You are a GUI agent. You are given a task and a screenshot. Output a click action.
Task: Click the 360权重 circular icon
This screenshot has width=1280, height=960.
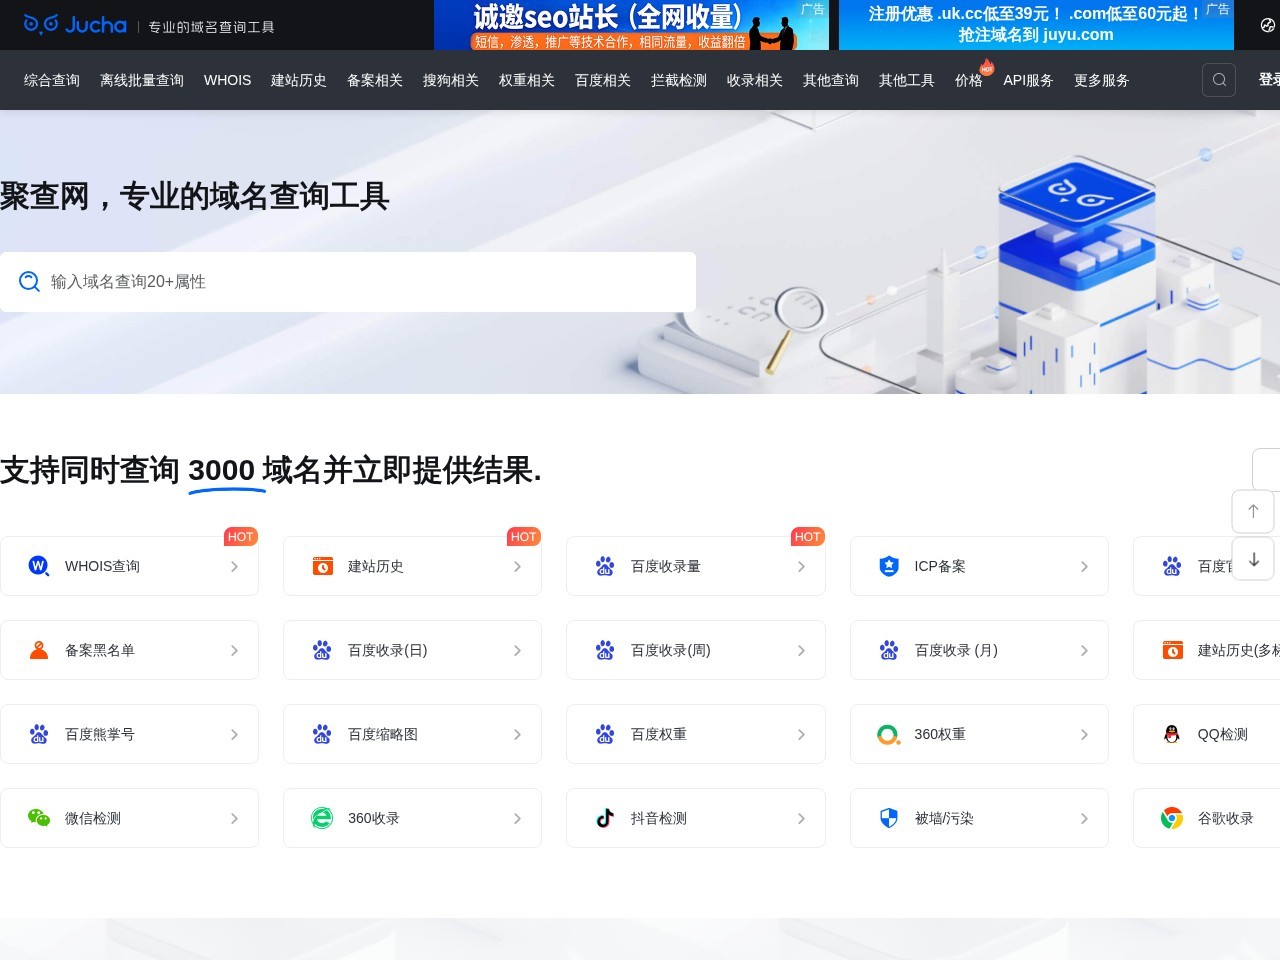click(x=888, y=733)
